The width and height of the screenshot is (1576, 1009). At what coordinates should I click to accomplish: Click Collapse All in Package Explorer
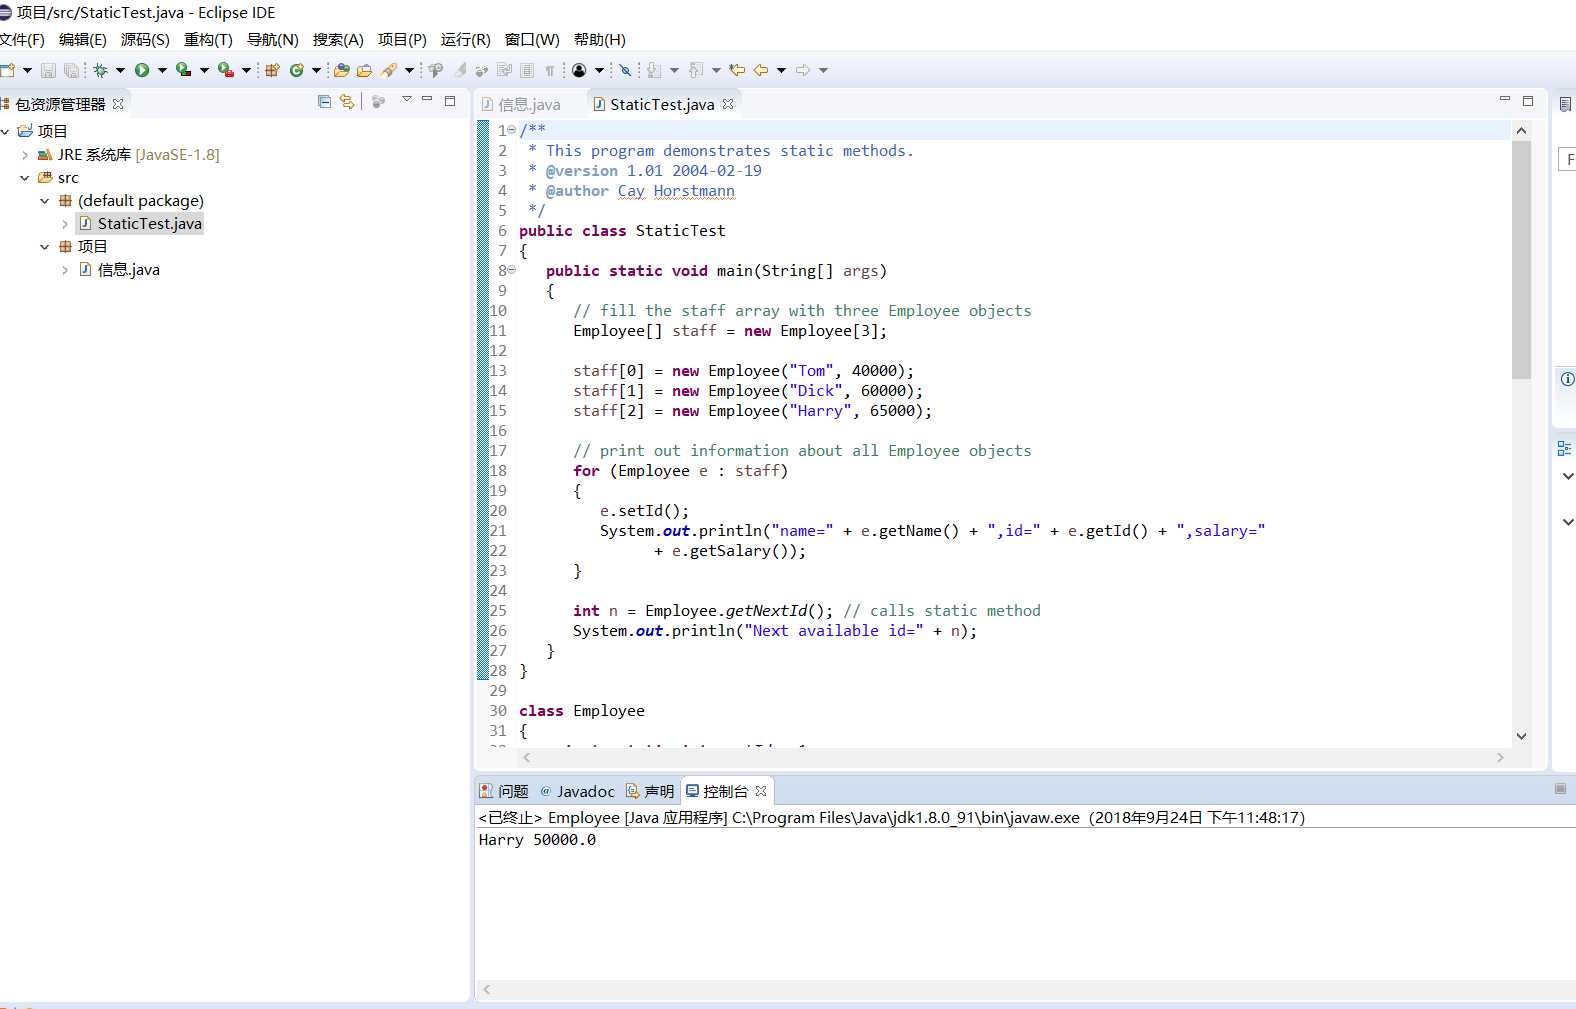point(324,101)
